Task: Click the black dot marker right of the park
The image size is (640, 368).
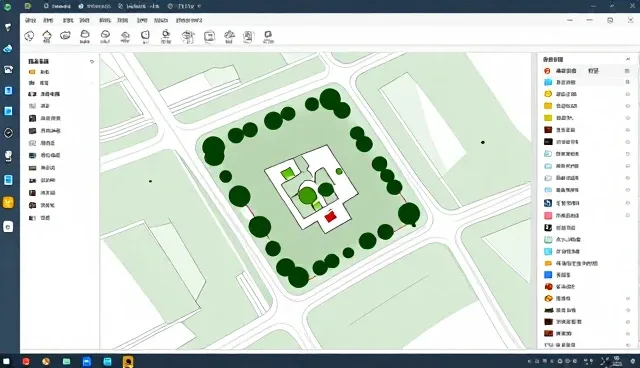Action: pos(483,142)
